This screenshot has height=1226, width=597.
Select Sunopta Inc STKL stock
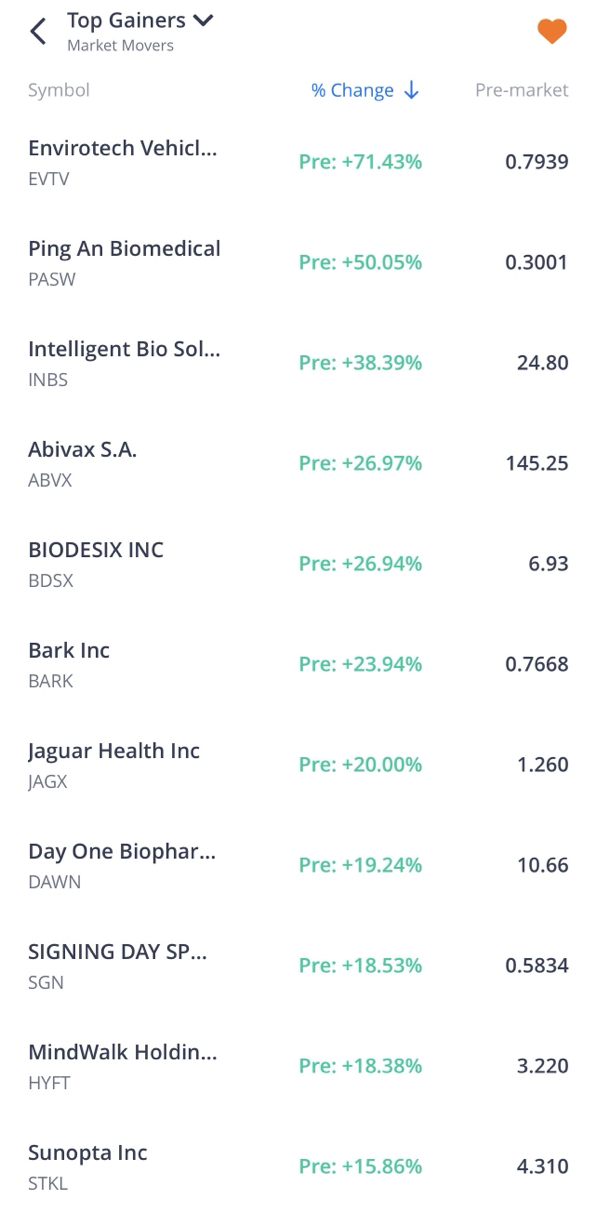(298, 1167)
